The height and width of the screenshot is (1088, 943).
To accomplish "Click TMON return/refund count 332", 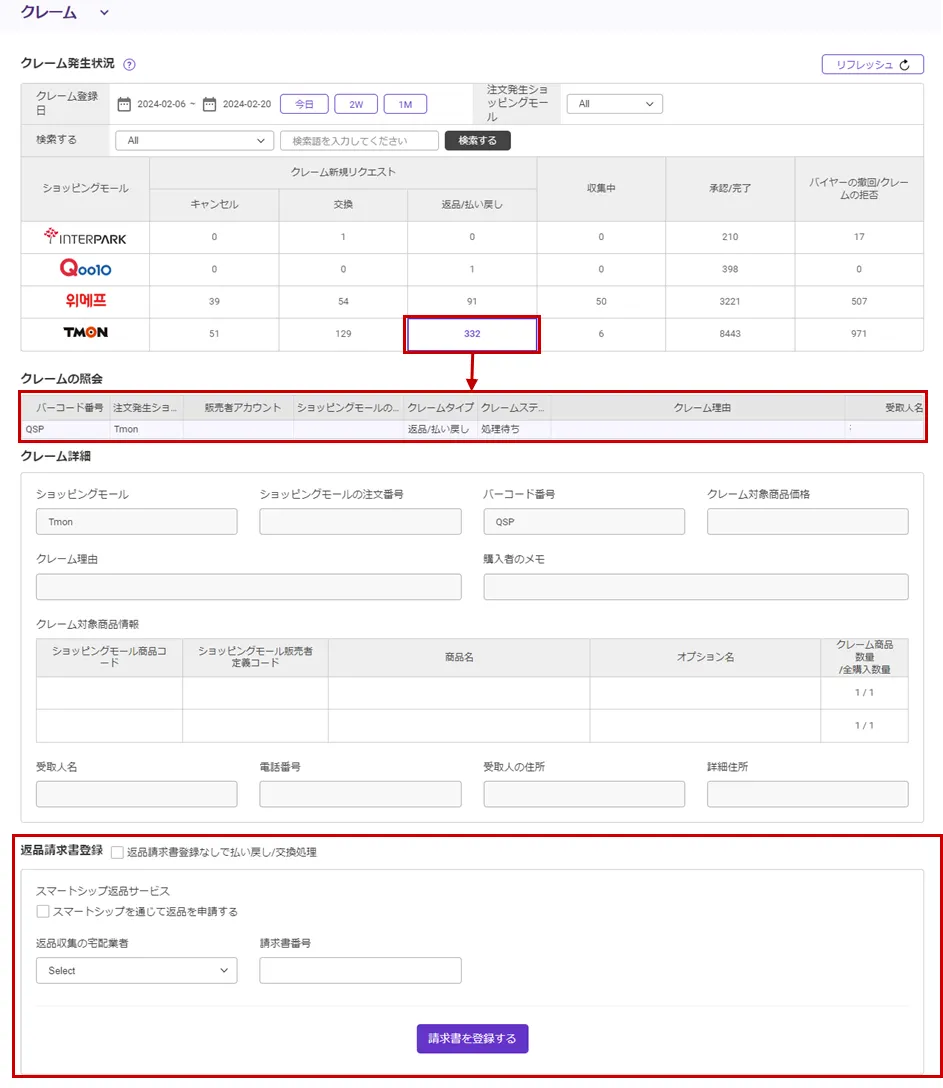I will point(472,334).
